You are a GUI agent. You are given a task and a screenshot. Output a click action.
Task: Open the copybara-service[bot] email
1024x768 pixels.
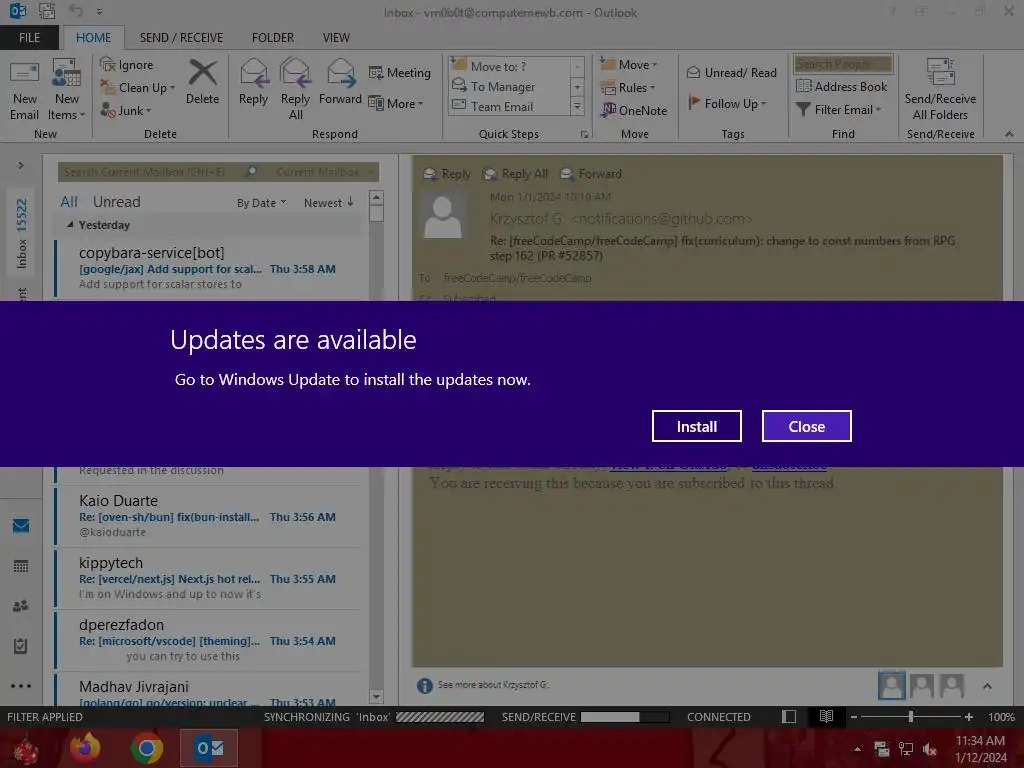pos(209,268)
